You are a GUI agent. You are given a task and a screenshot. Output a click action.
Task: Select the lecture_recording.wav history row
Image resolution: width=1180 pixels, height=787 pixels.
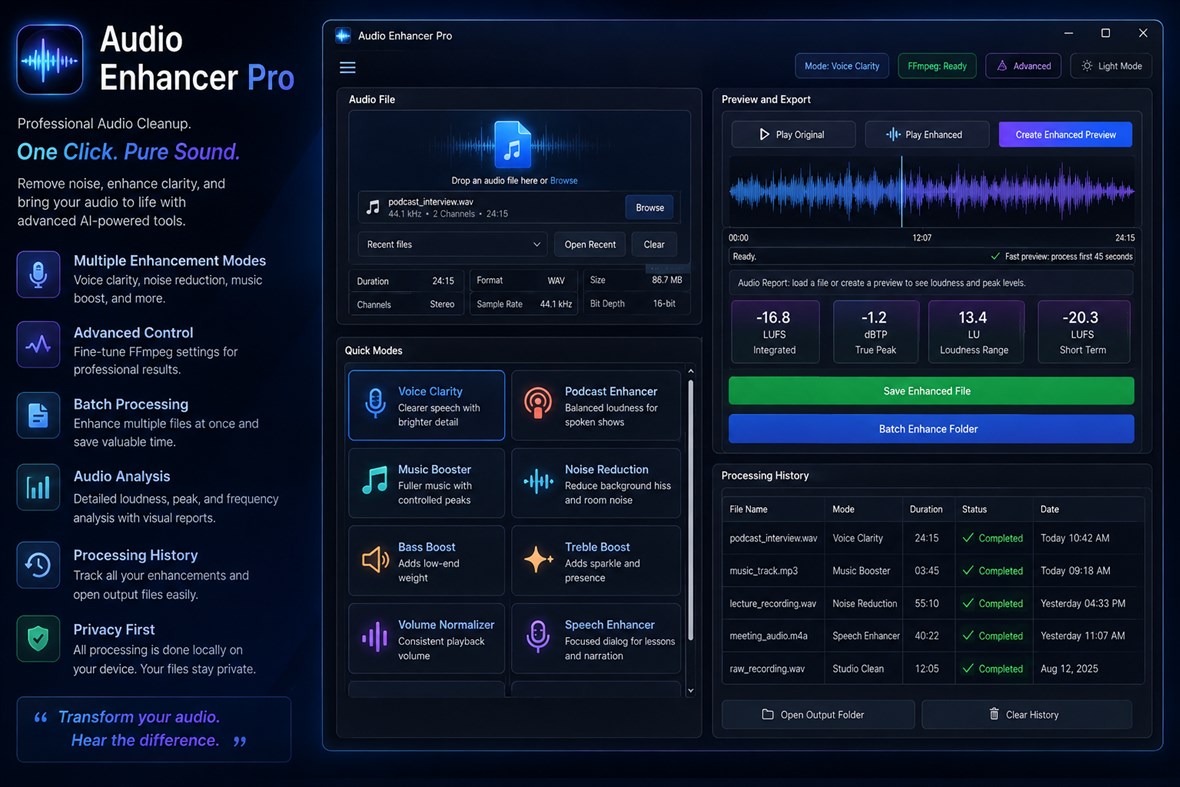(x=933, y=603)
